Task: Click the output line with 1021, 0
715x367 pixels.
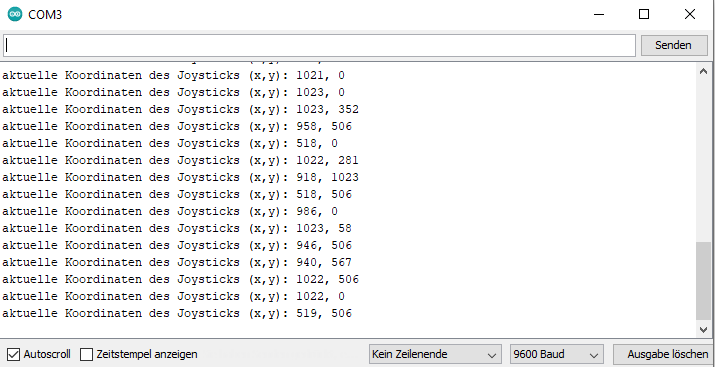Action: (x=173, y=75)
